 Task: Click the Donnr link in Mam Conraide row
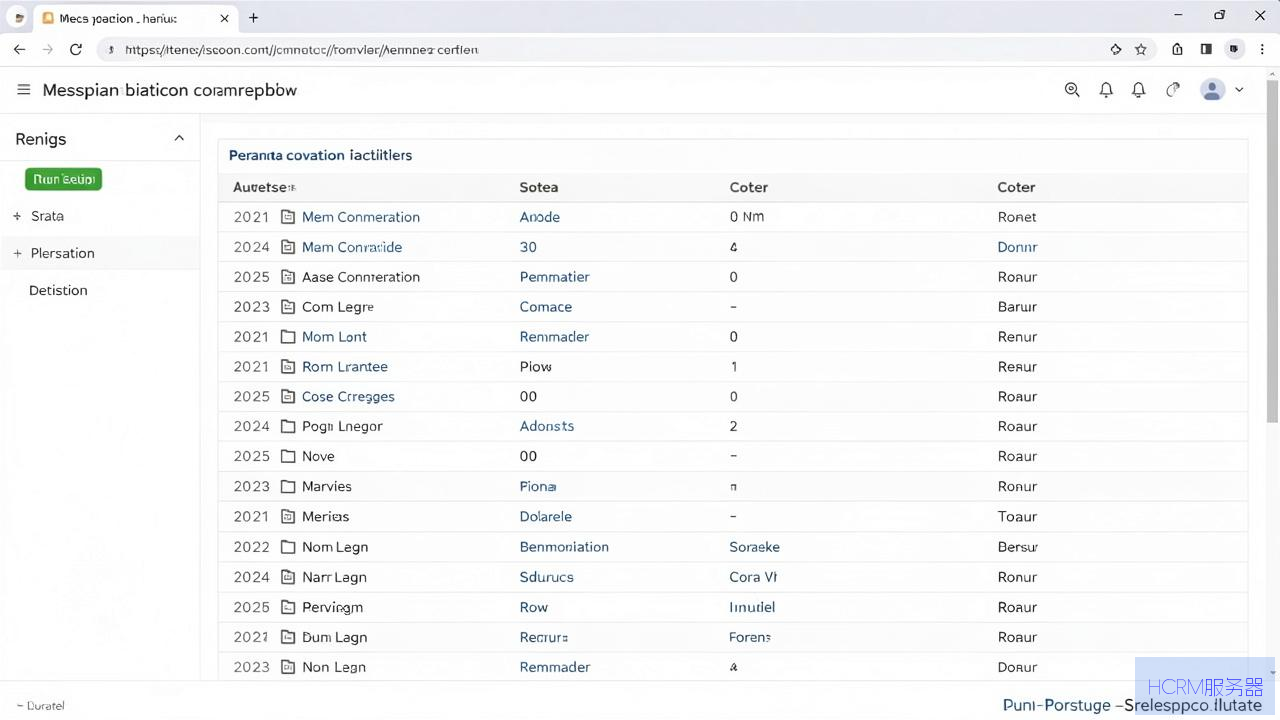[1017, 247]
